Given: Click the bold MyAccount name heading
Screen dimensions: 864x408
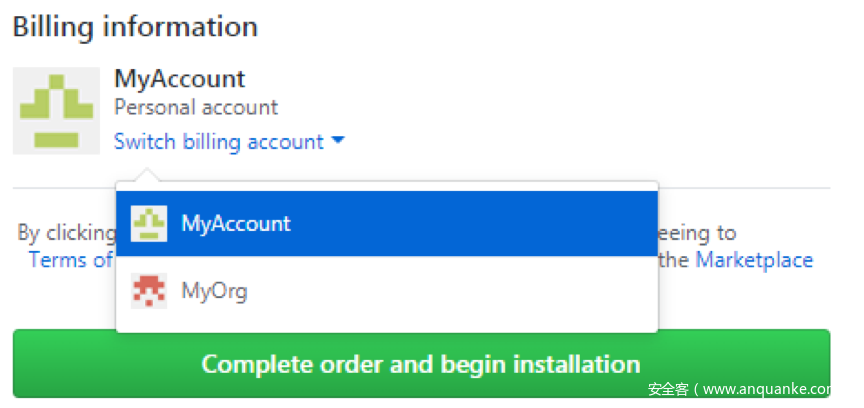Looking at the screenshot, I should tap(180, 79).
